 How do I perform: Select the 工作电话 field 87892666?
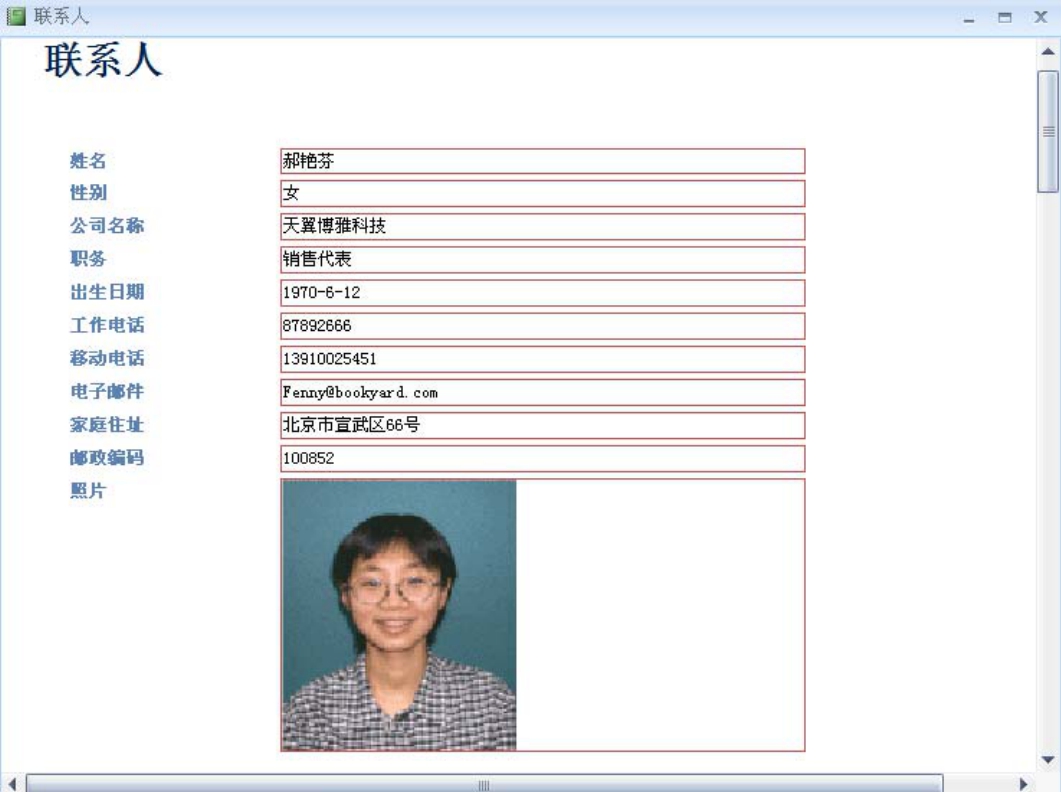tap(542, 326)
